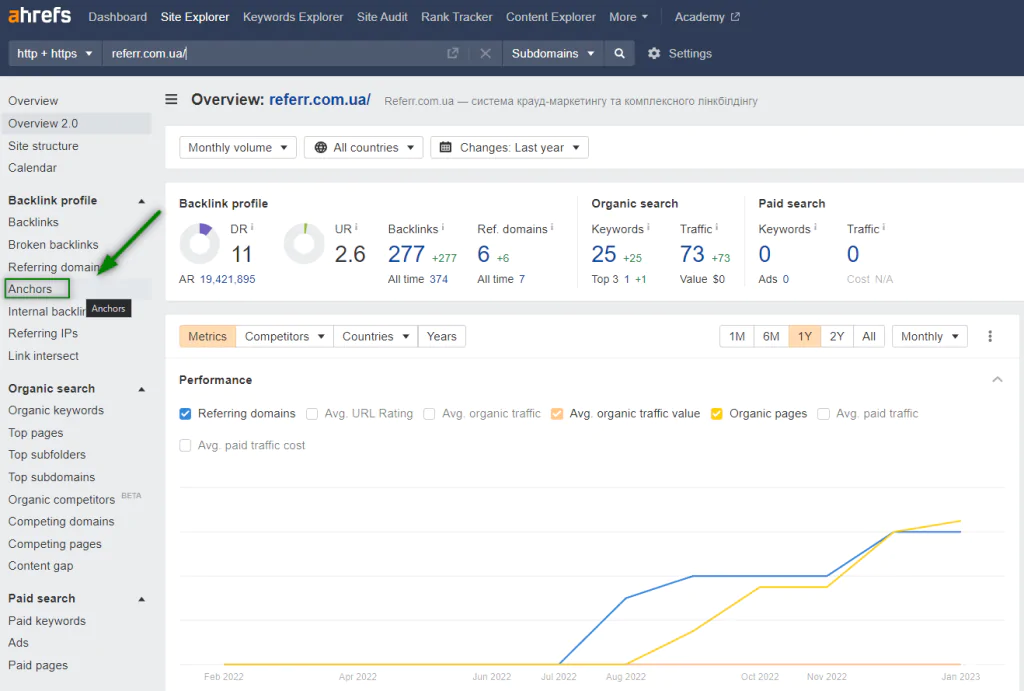Open the Monthly interval dropdown
The width and height of the screenshot is (1024, 691).
click(x=929, y=336)
